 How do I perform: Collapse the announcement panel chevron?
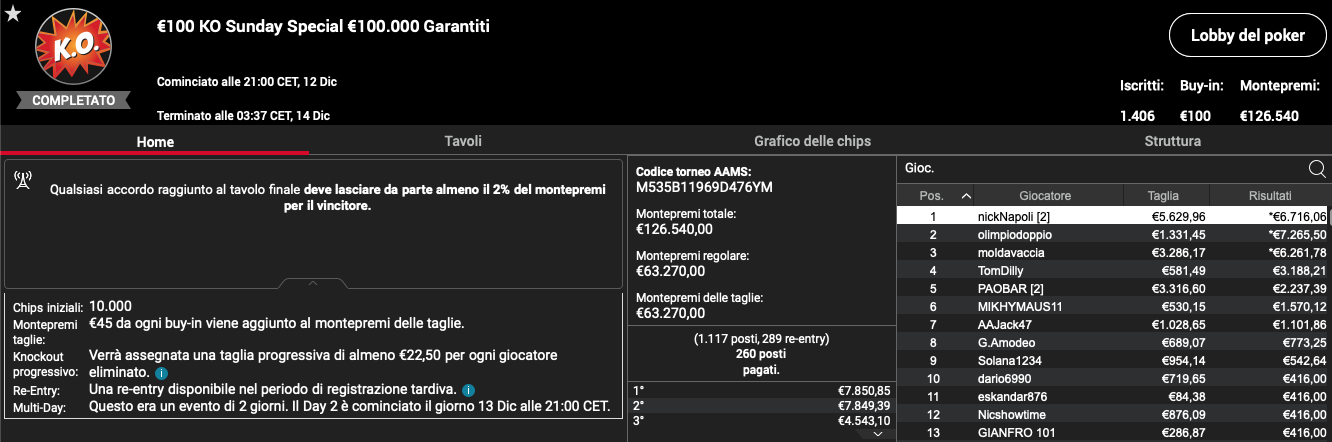pos(312,284)
